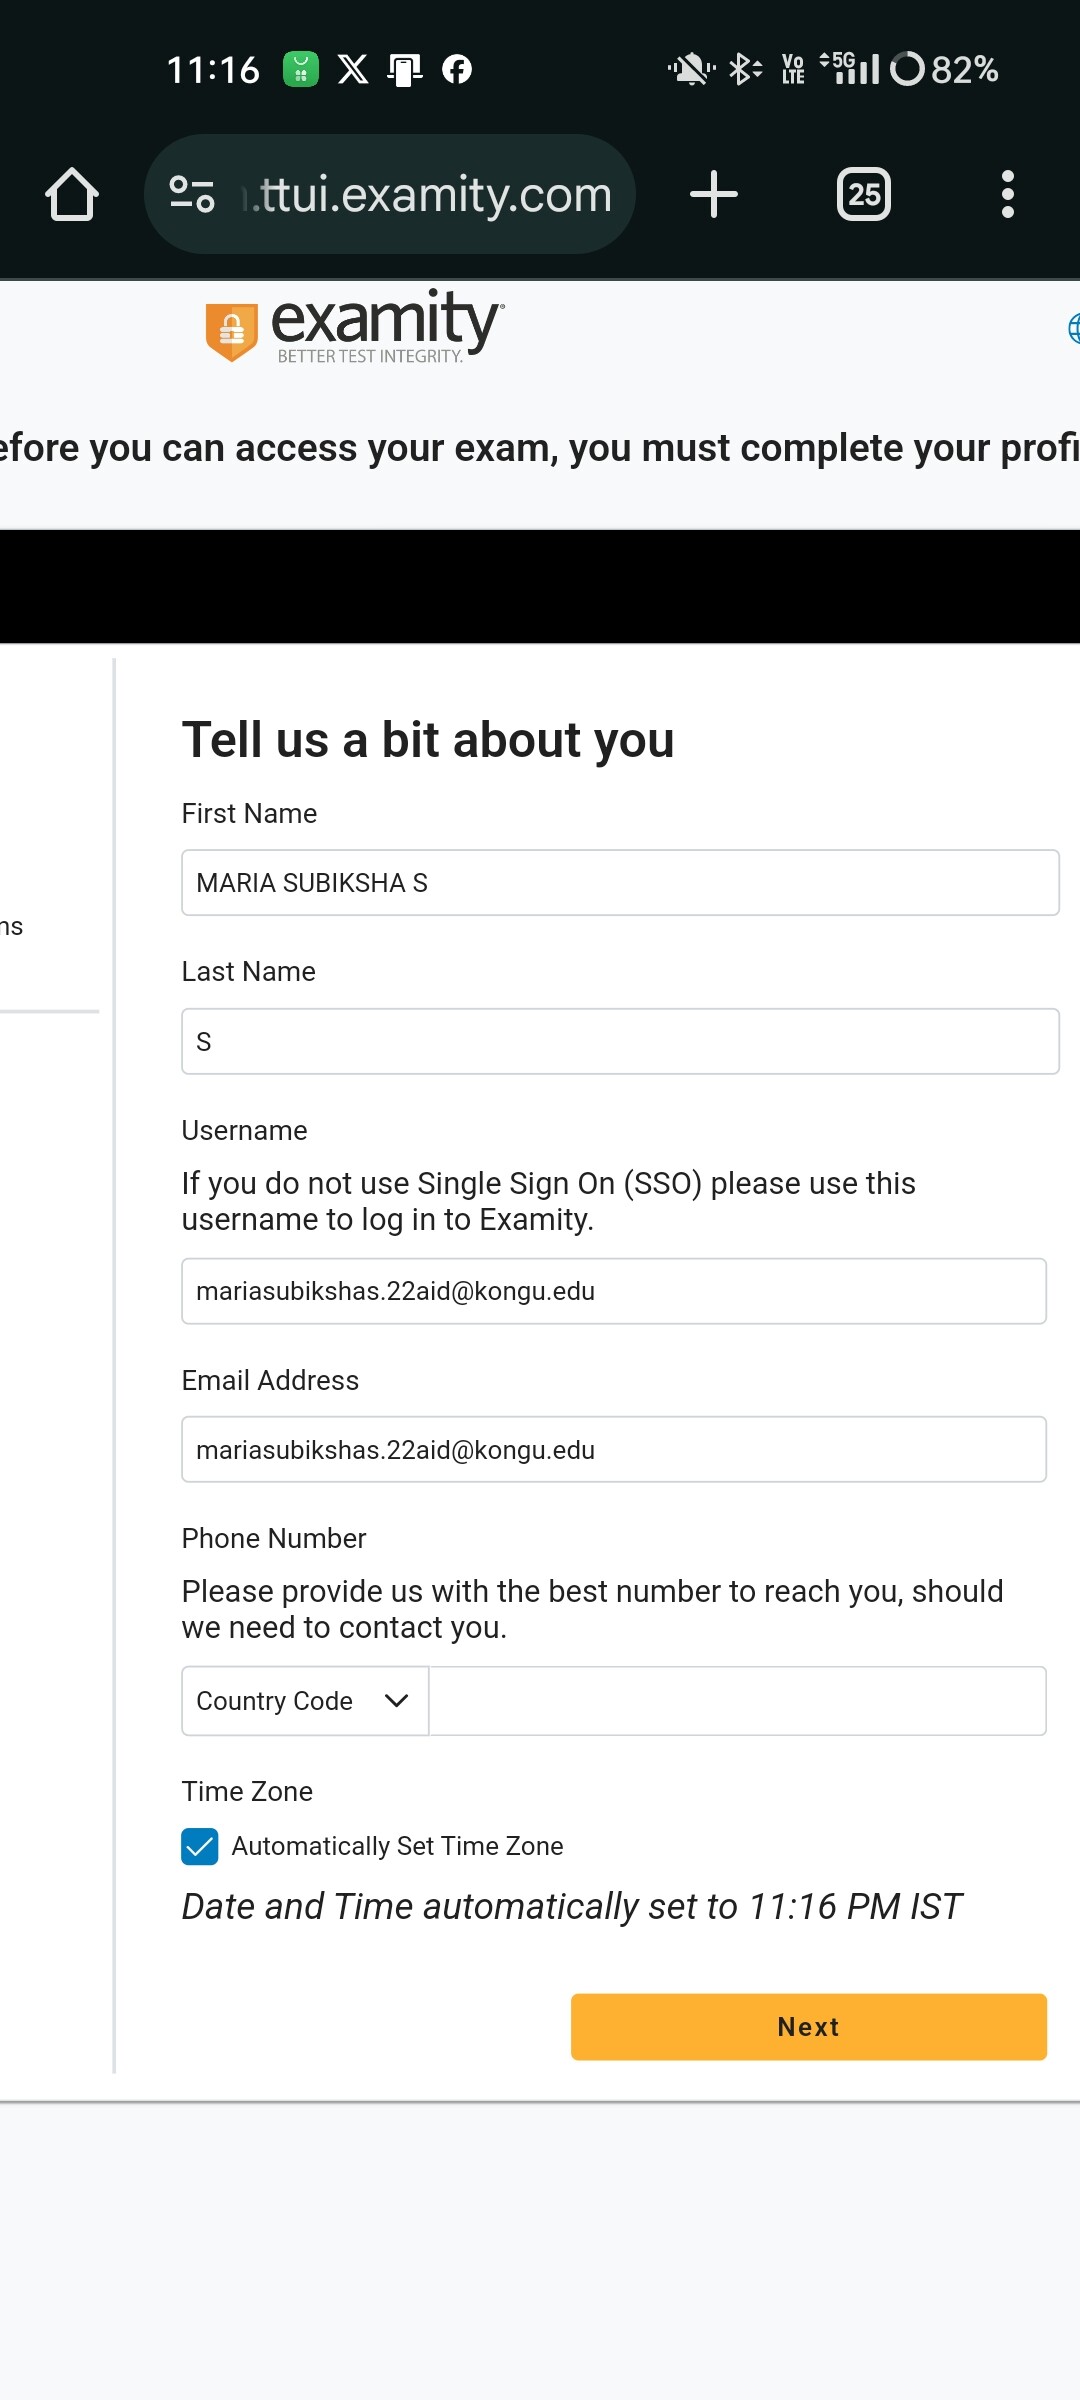1080x2400 pixels.
Task: Open site info icon in address bar
Action: [192, 194]
